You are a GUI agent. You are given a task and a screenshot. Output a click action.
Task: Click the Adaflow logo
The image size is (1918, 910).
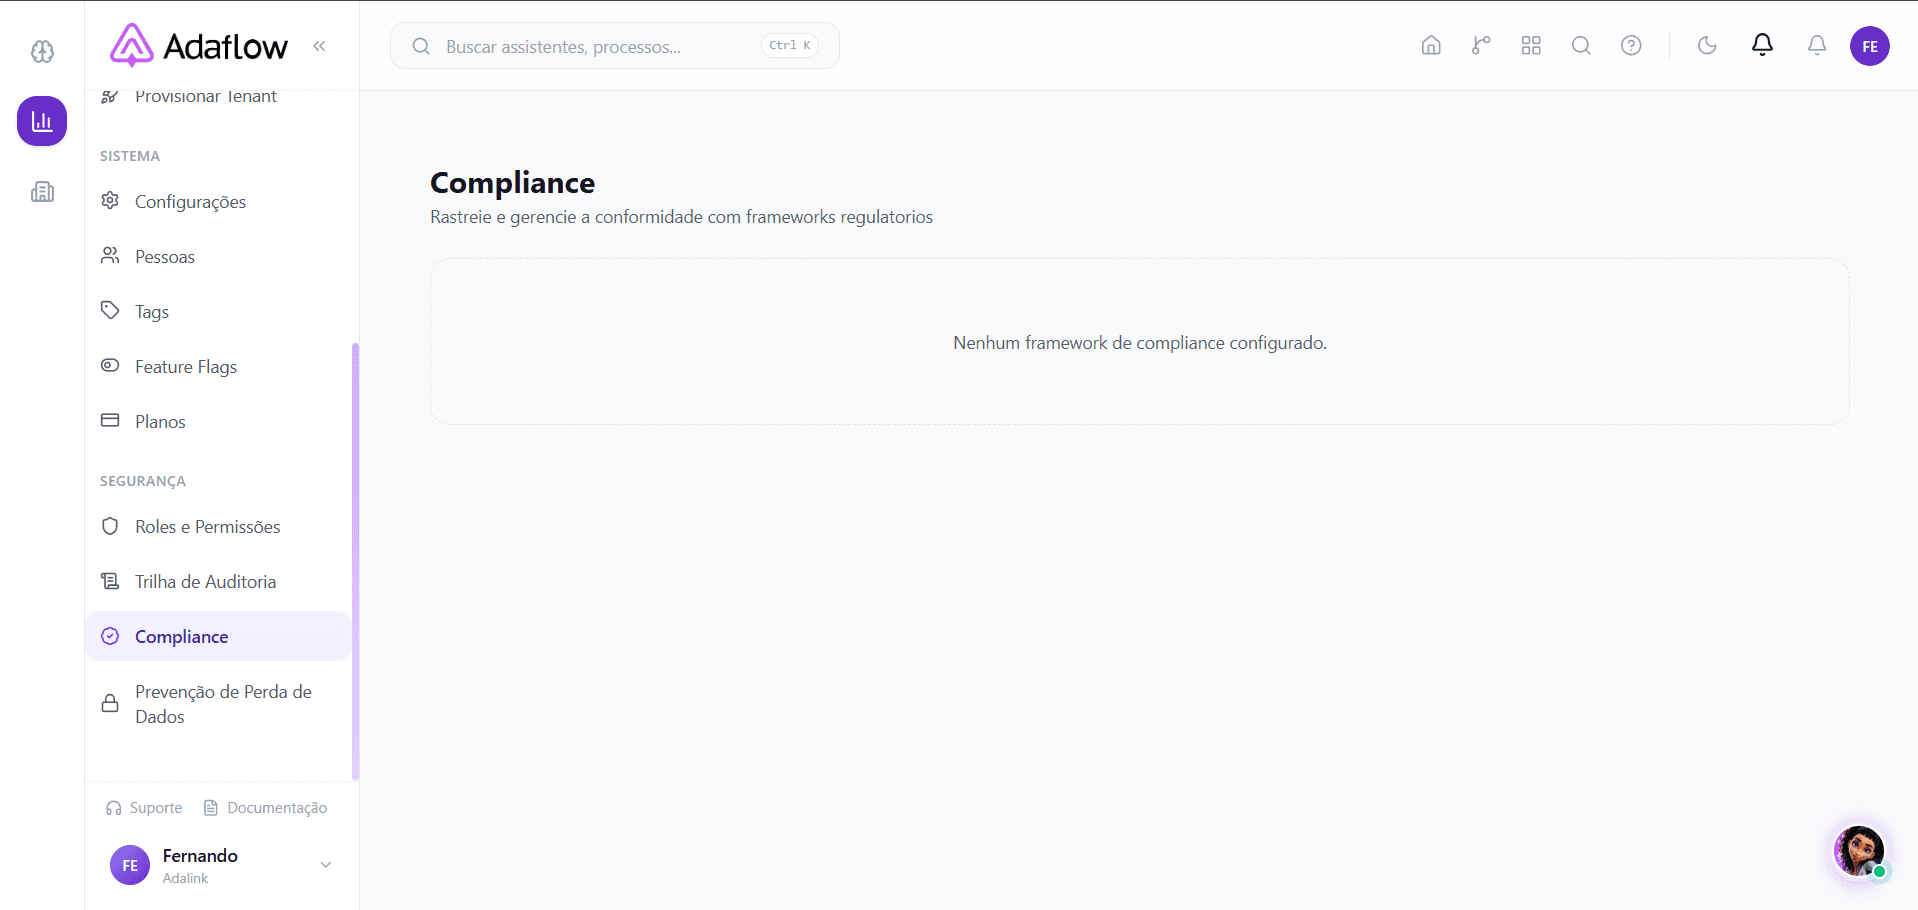point(199,46)
